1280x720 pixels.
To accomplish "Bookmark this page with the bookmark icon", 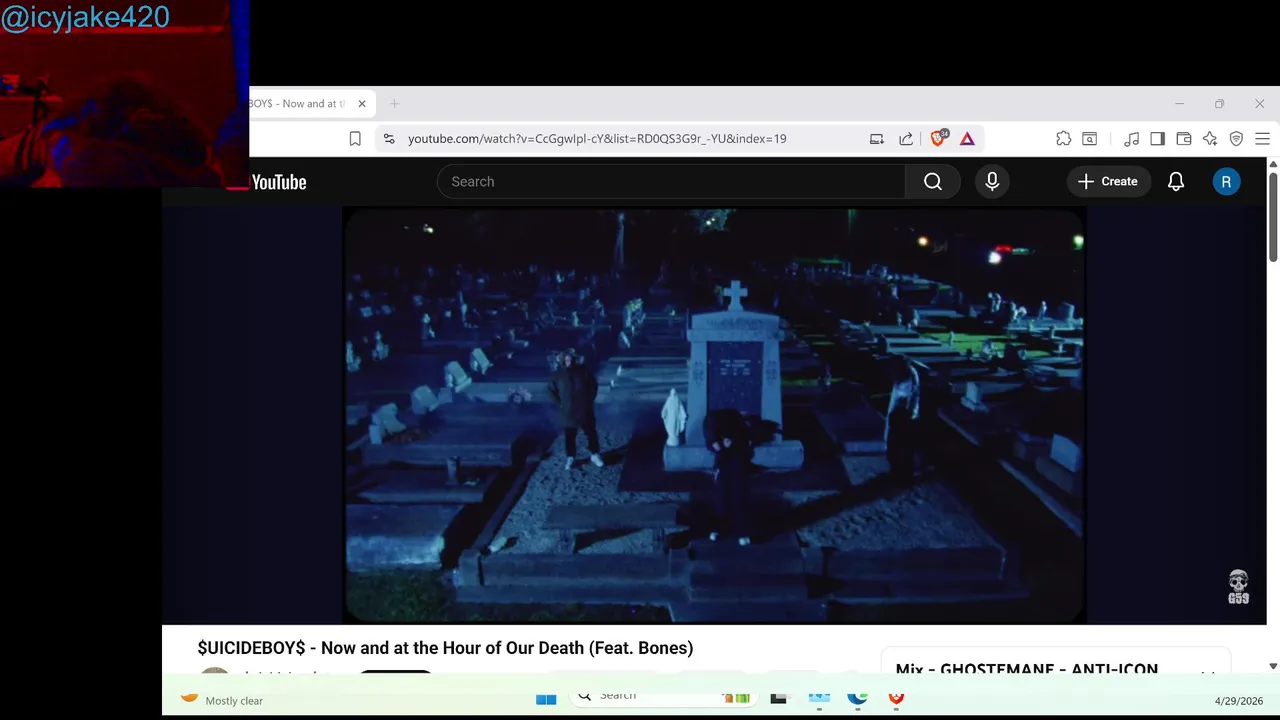I will (355, 139).
